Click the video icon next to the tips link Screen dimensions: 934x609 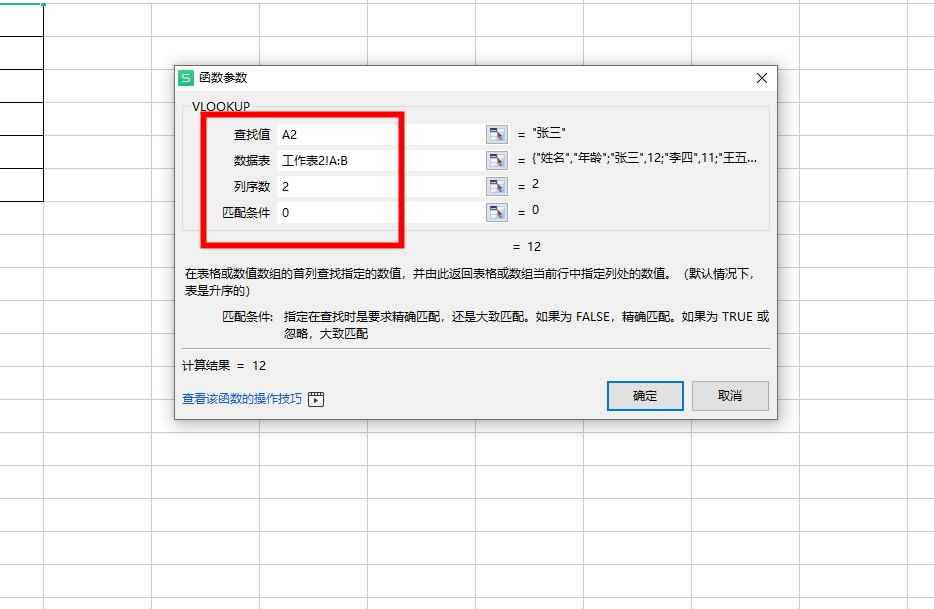(315, 398)
